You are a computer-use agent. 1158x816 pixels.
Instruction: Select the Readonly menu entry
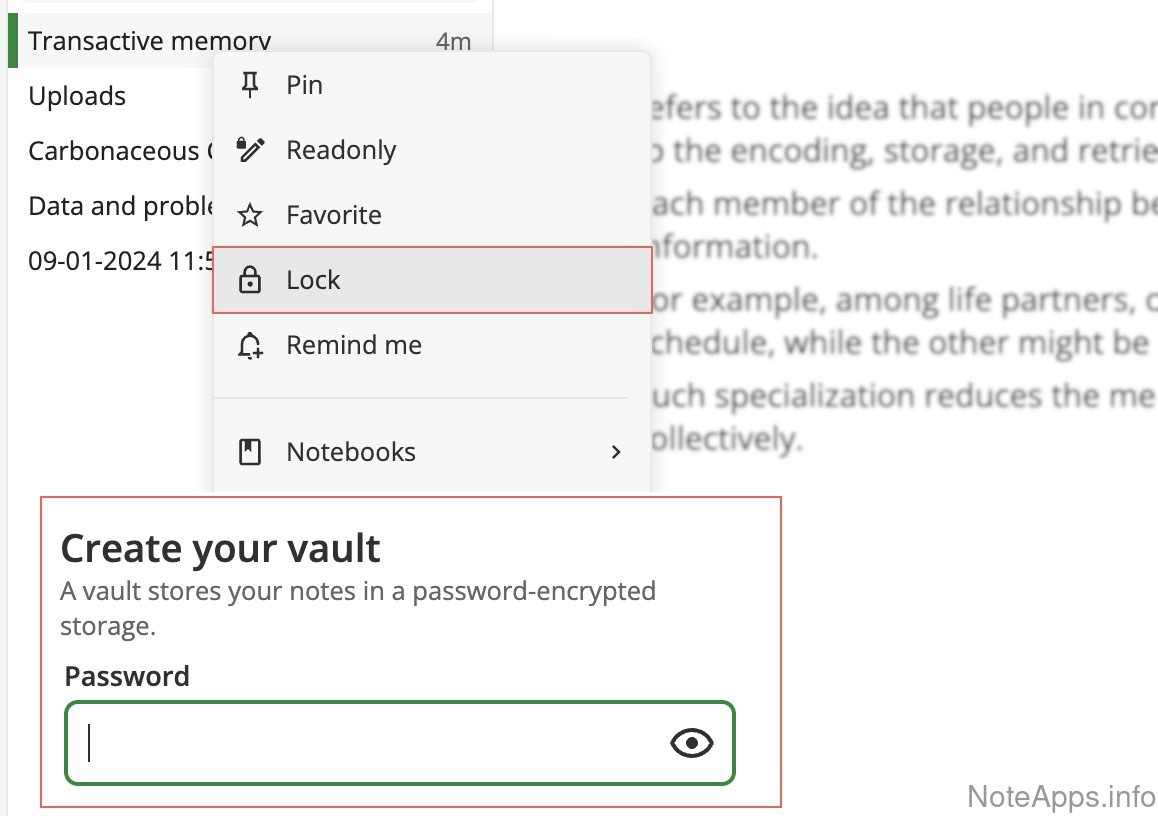click(341, 150)
